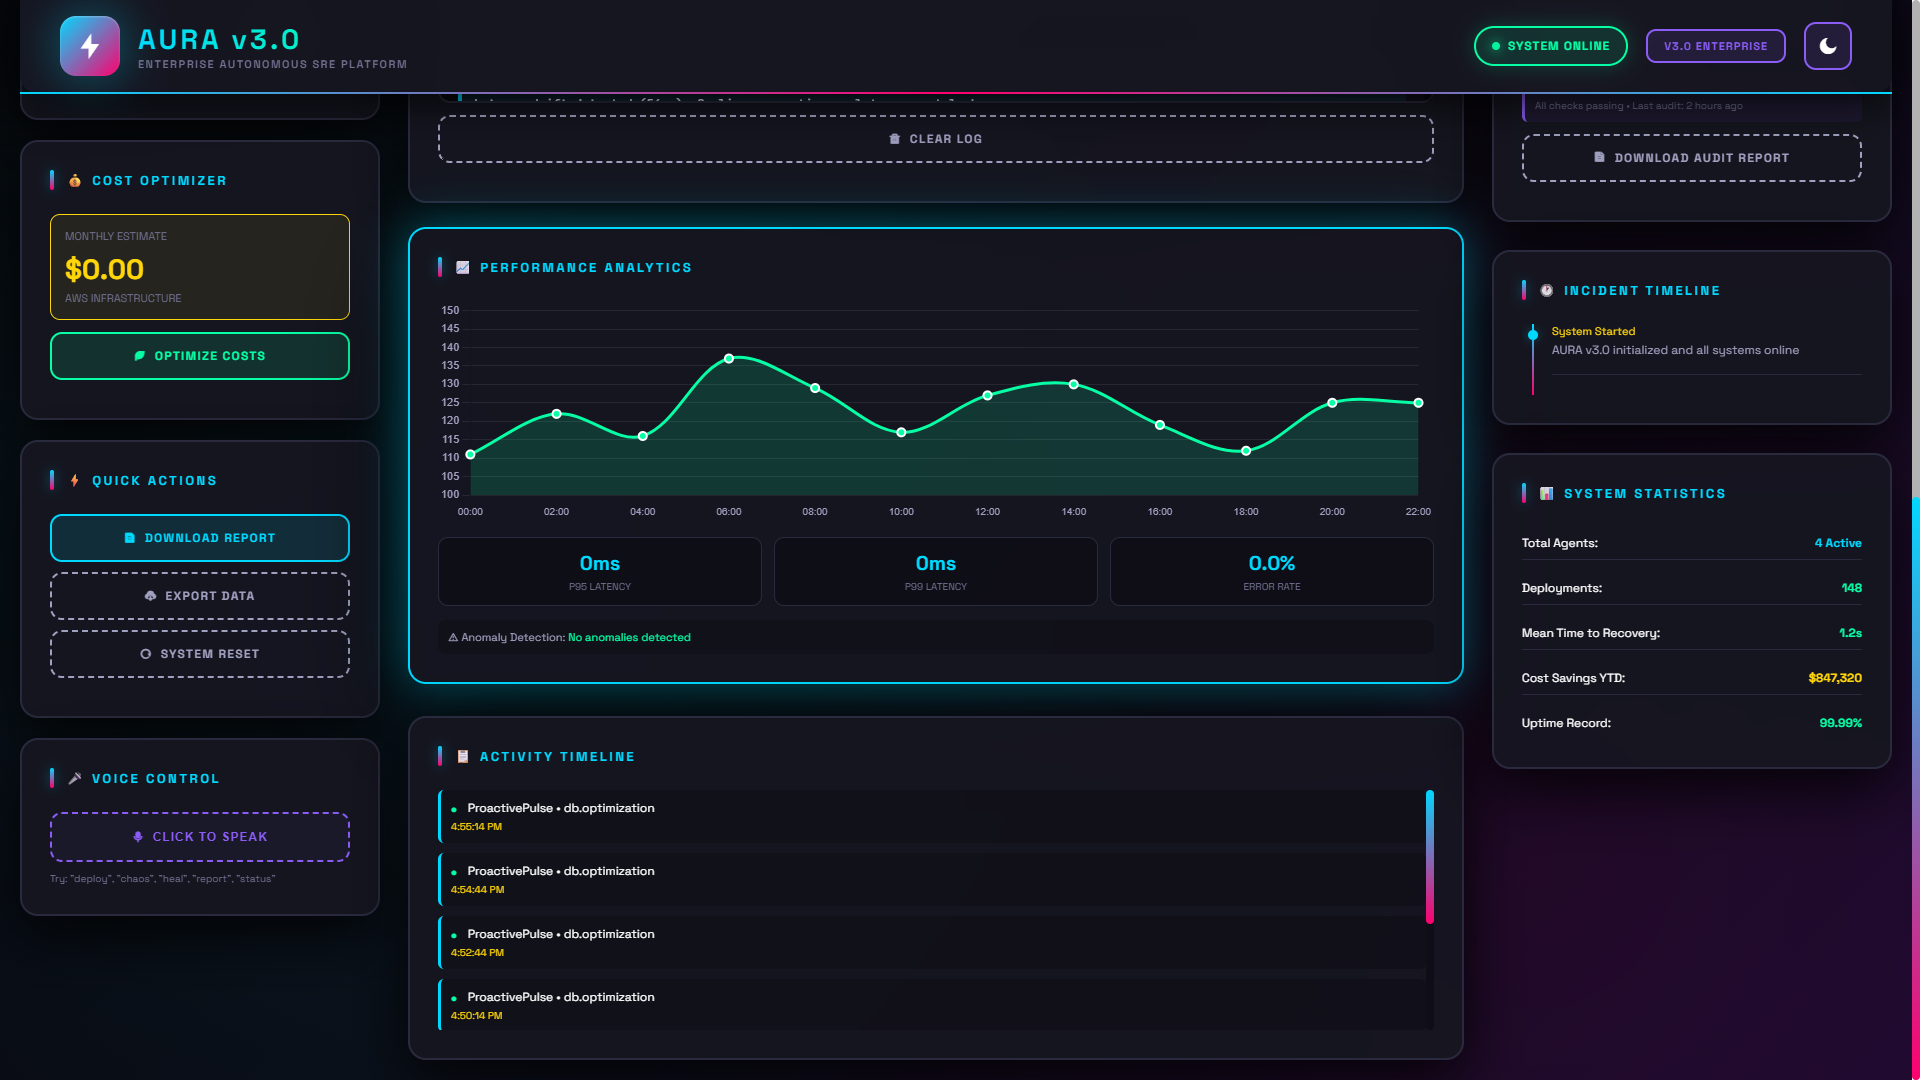Click the Performance Analytics chart icon

[x=463, y=268]
